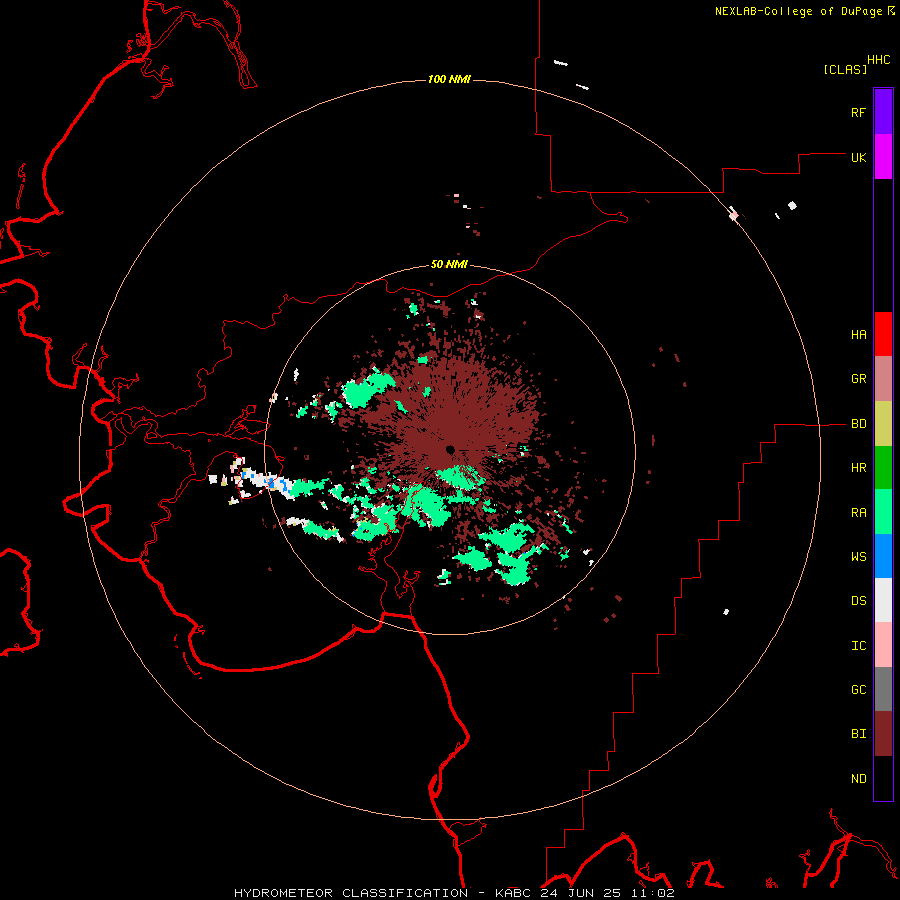Click the RA legend label

[858, 512]
